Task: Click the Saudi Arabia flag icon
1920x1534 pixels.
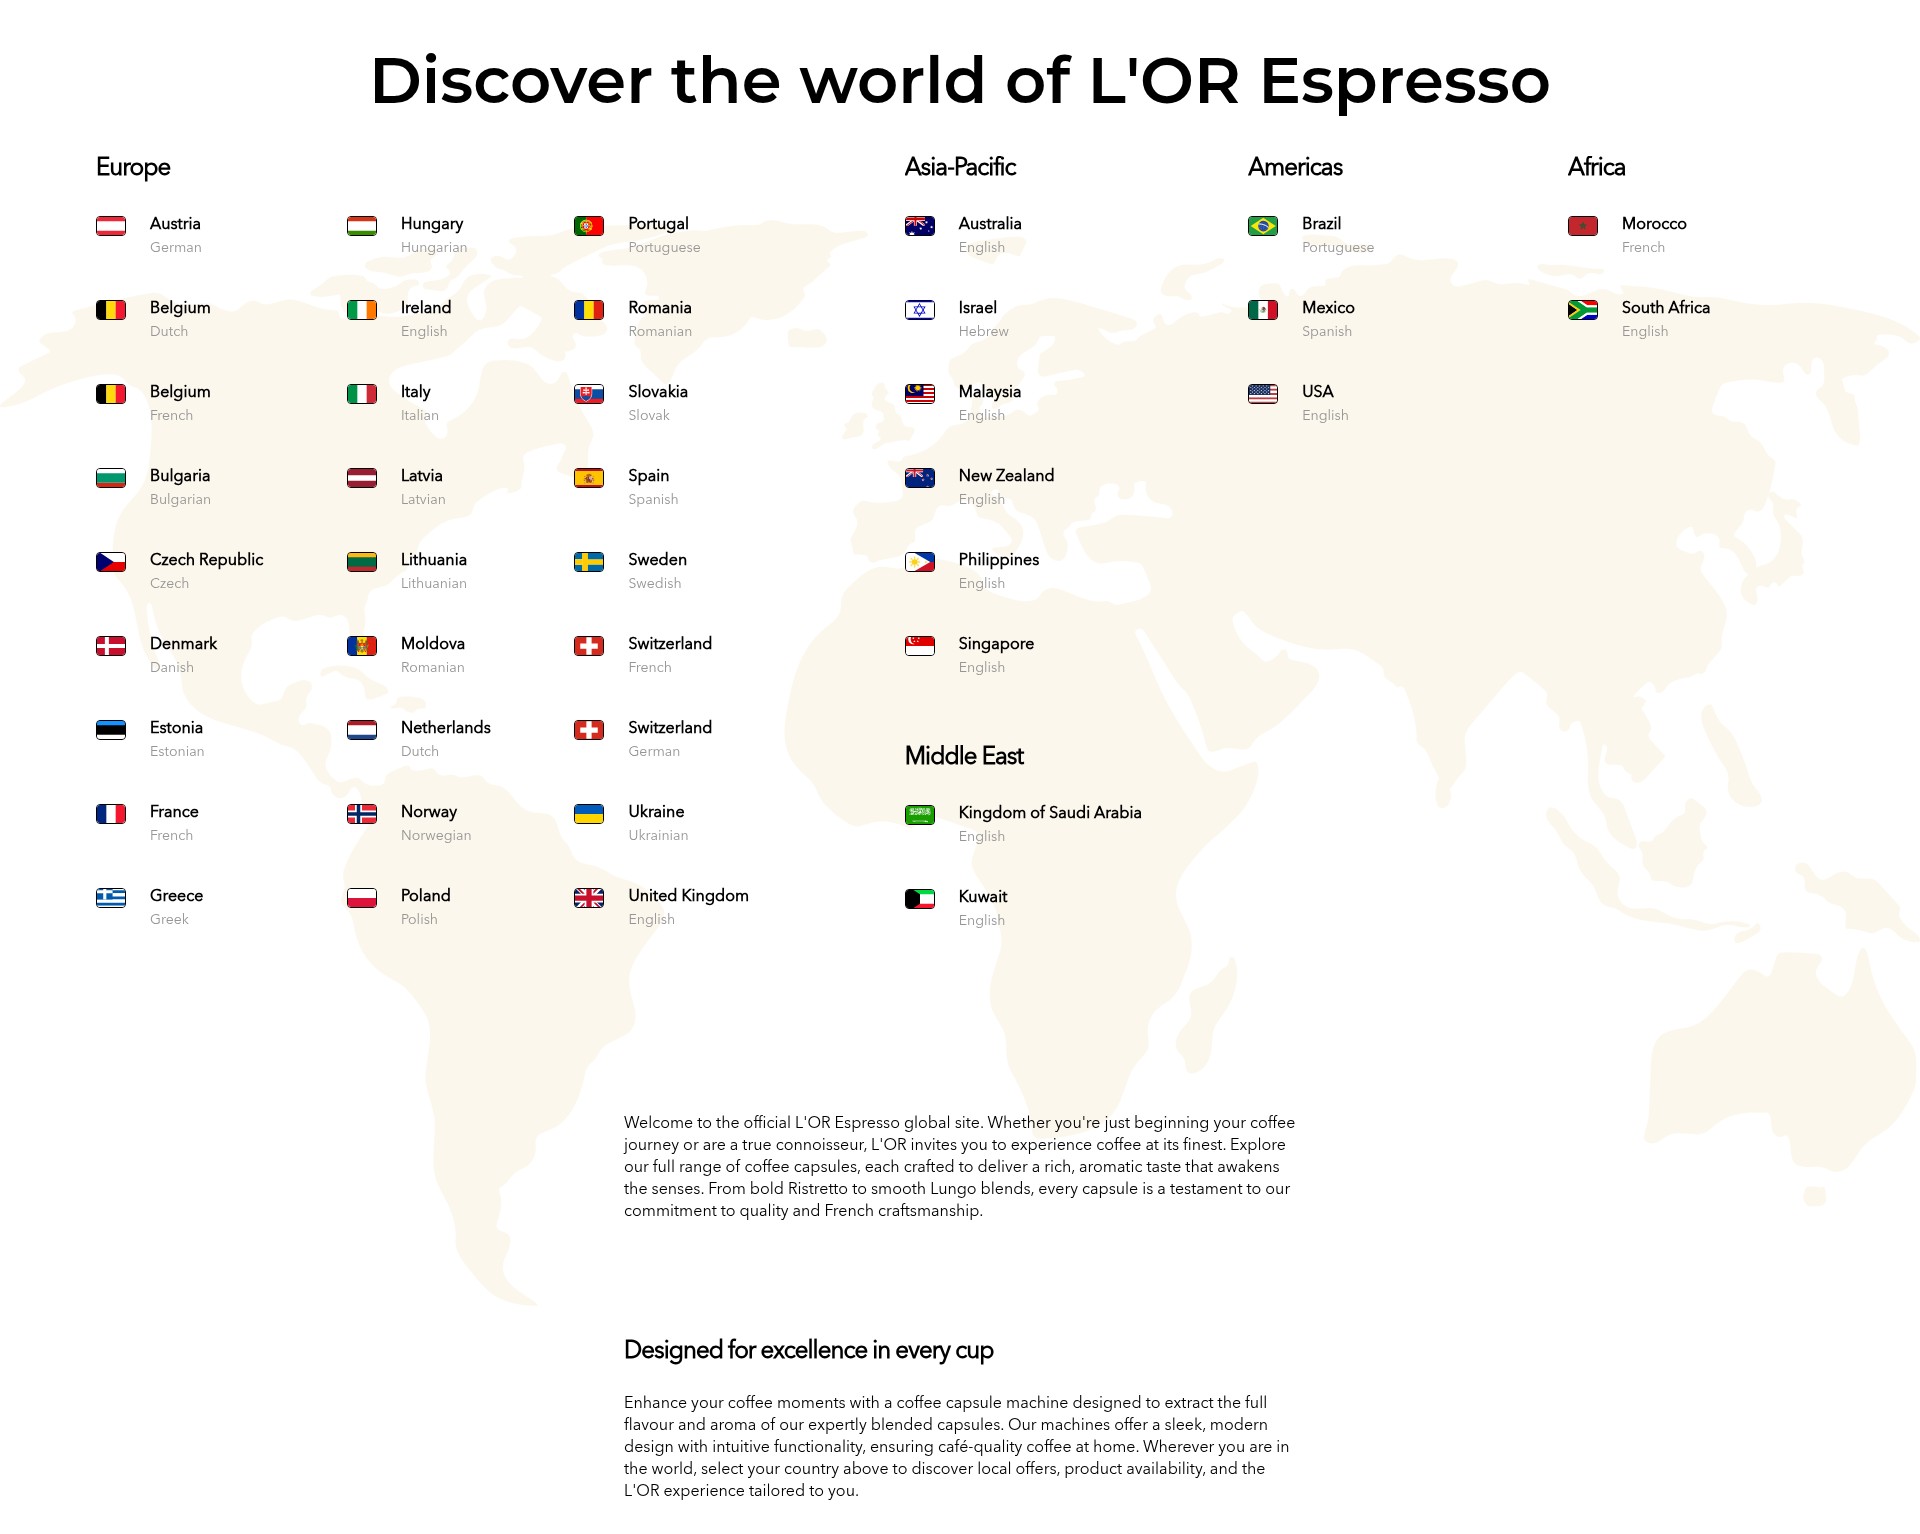Action: [920, 815]
